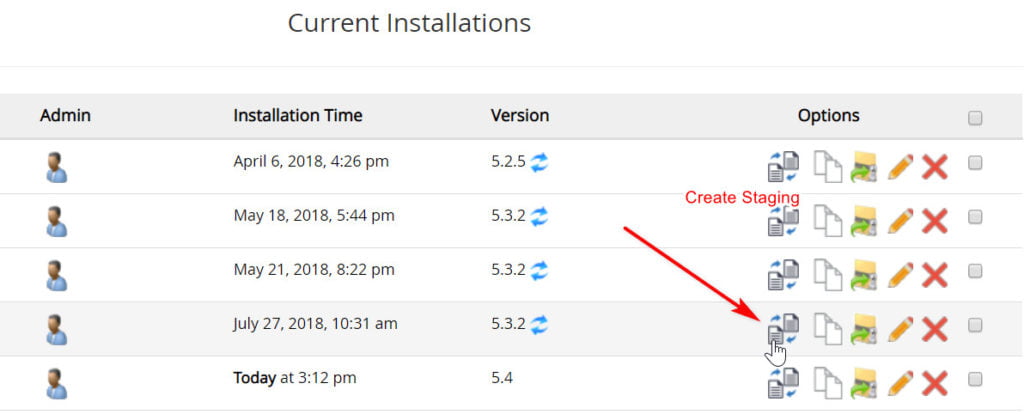Check the April 6, 2018 row checkbox
Screen dimensions: 1024x414
tap(975, 163)
